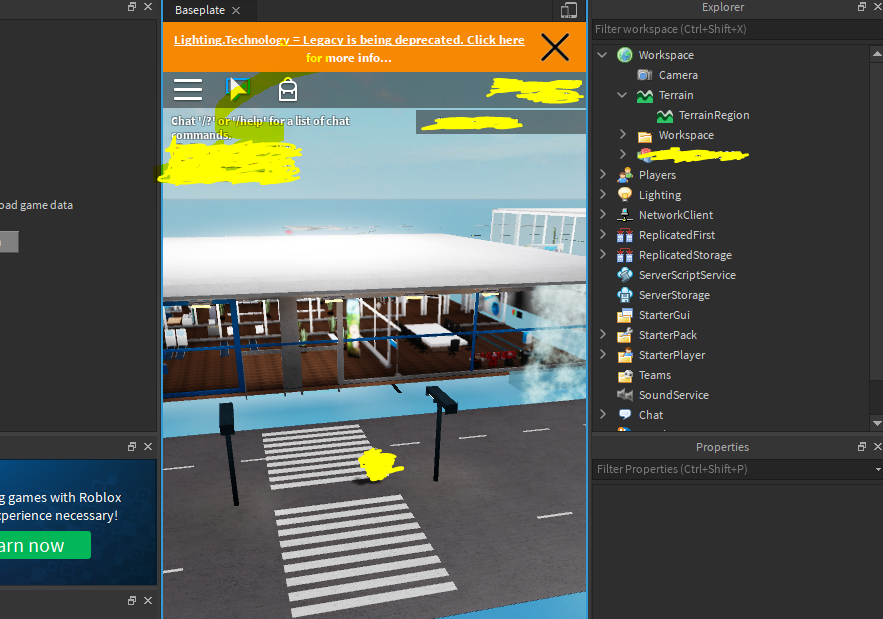Click the green Learn now button
Screen dimensions: 883x619
(44, 545)
